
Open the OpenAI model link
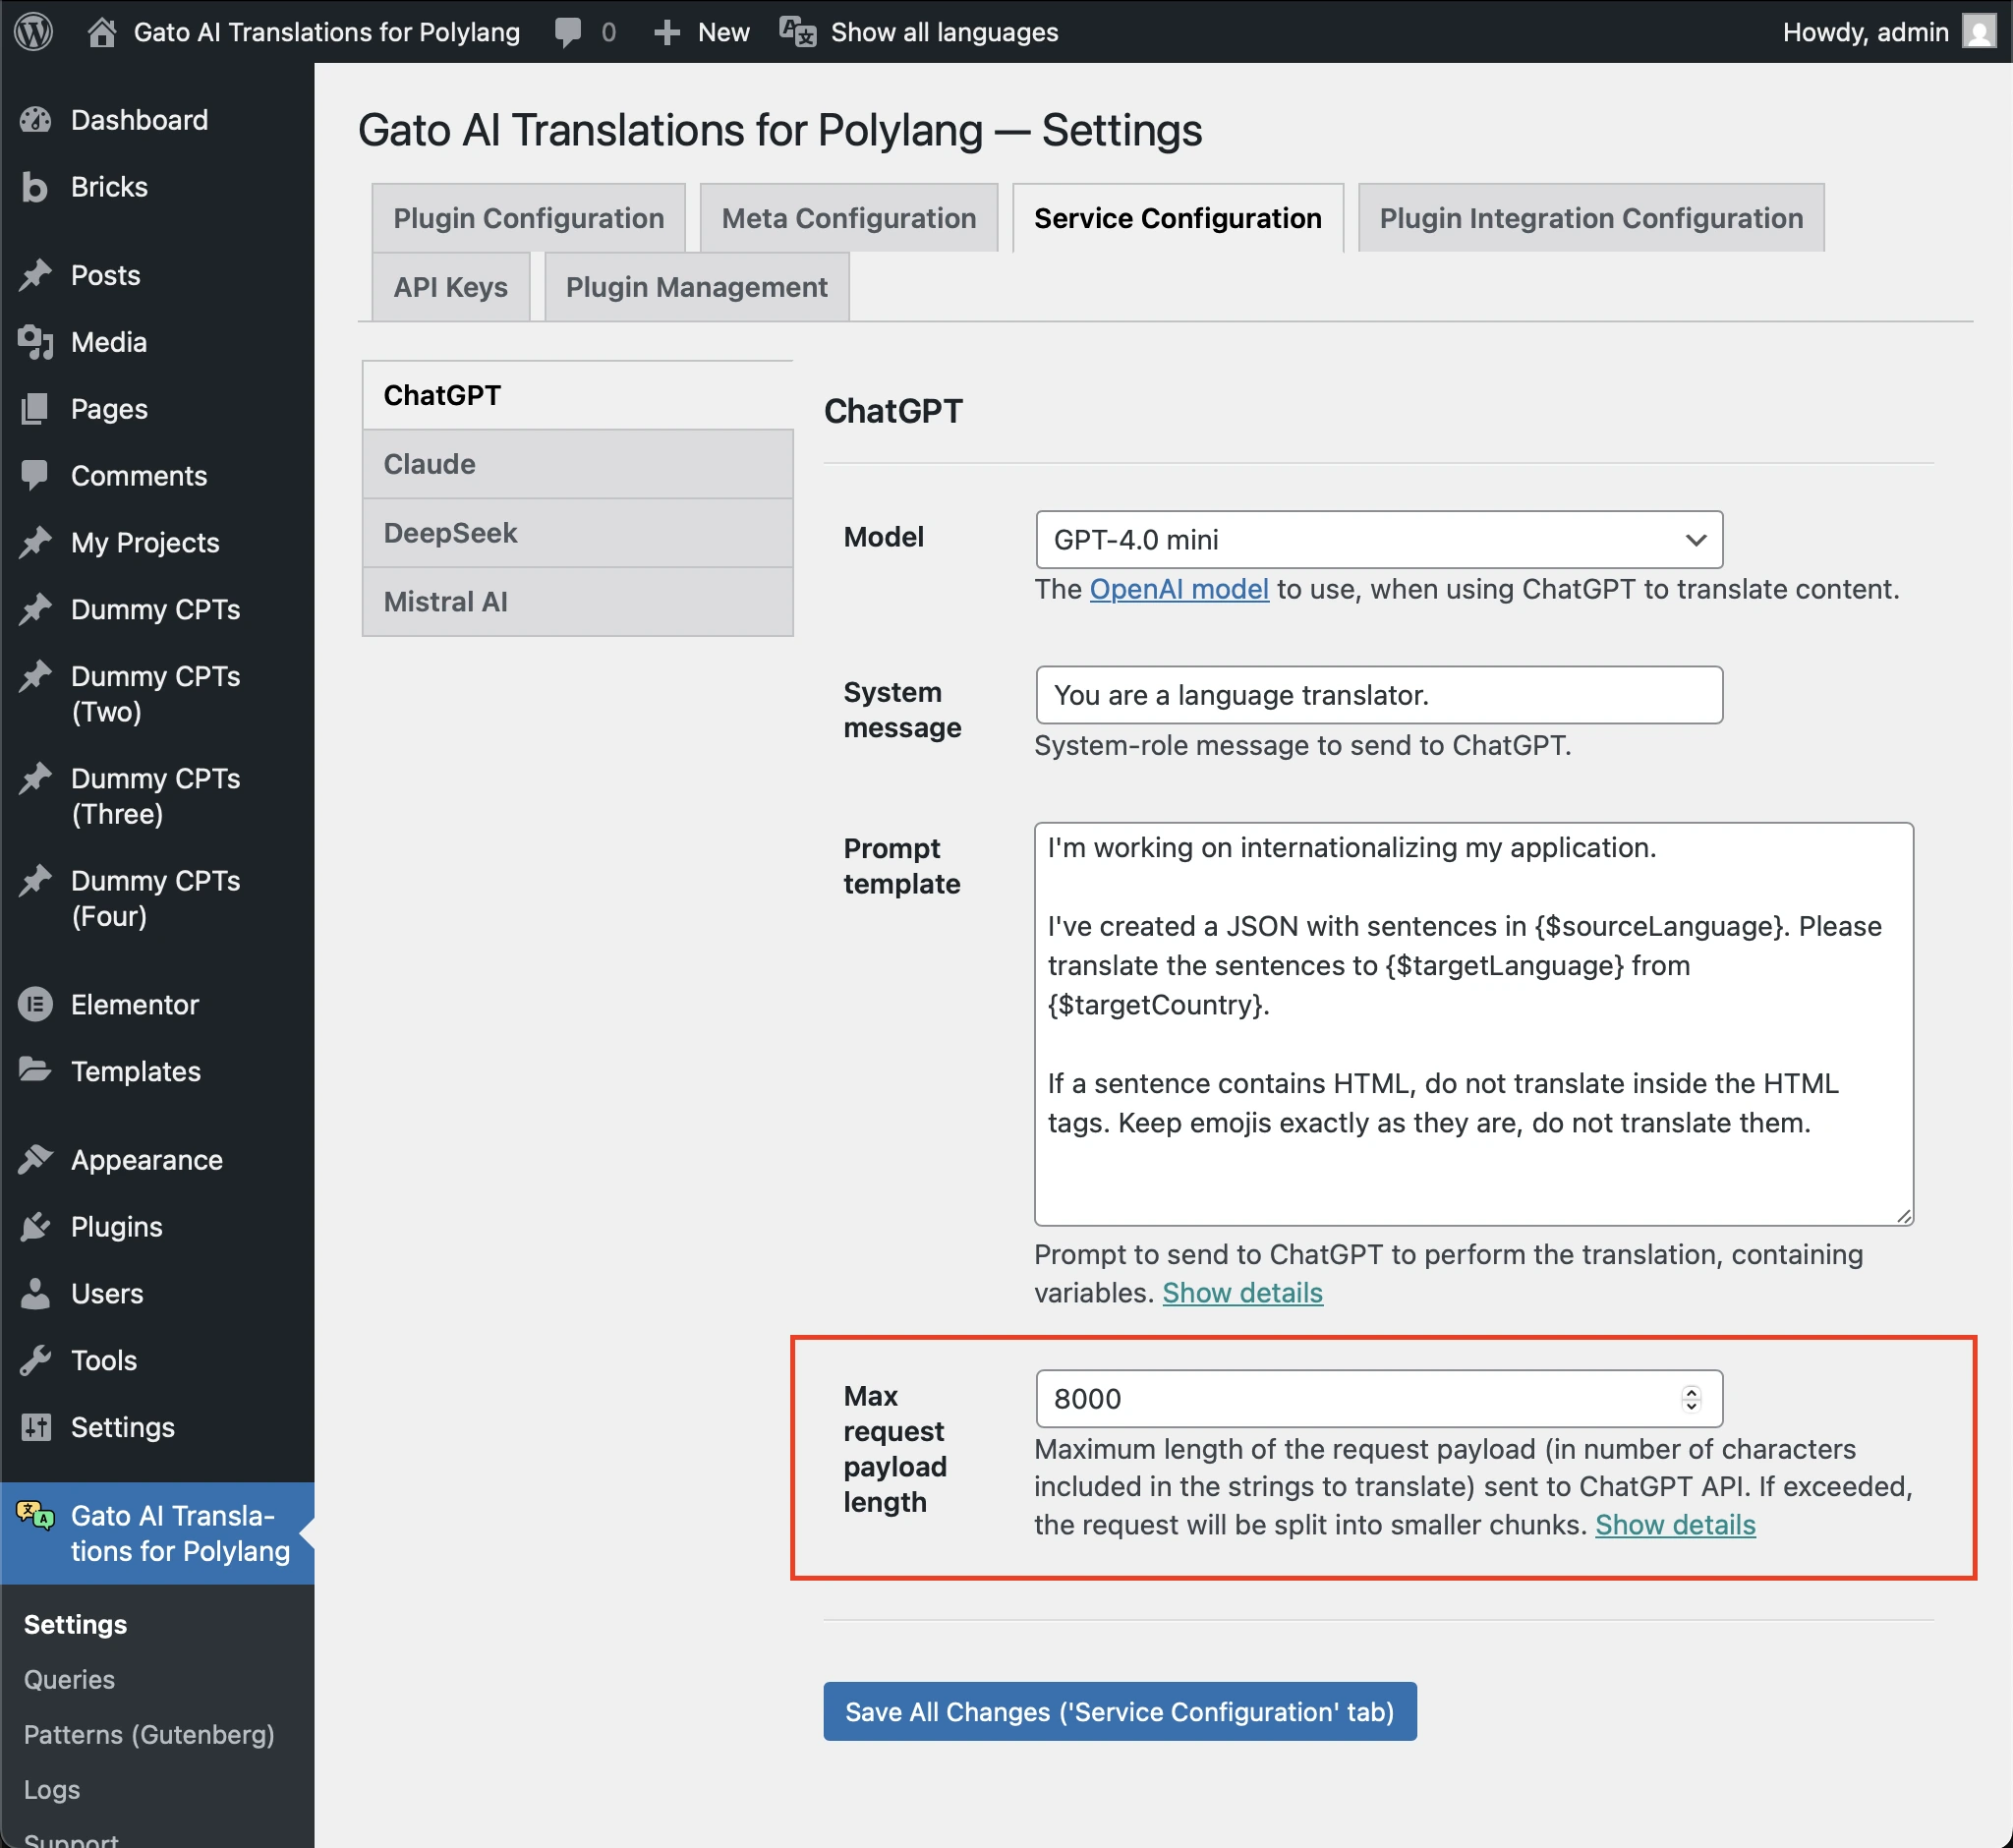click(x=1178, y=589)
